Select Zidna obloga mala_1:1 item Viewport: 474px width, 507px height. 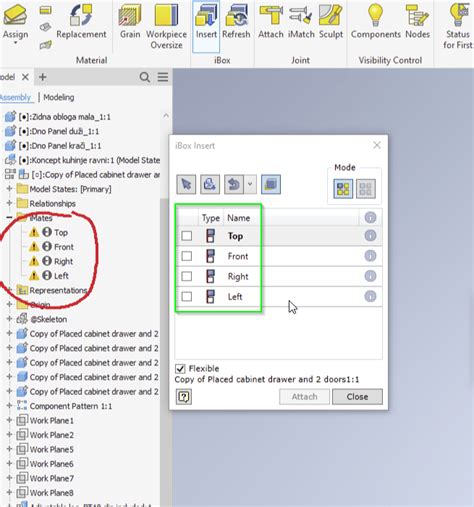(64, 117)
